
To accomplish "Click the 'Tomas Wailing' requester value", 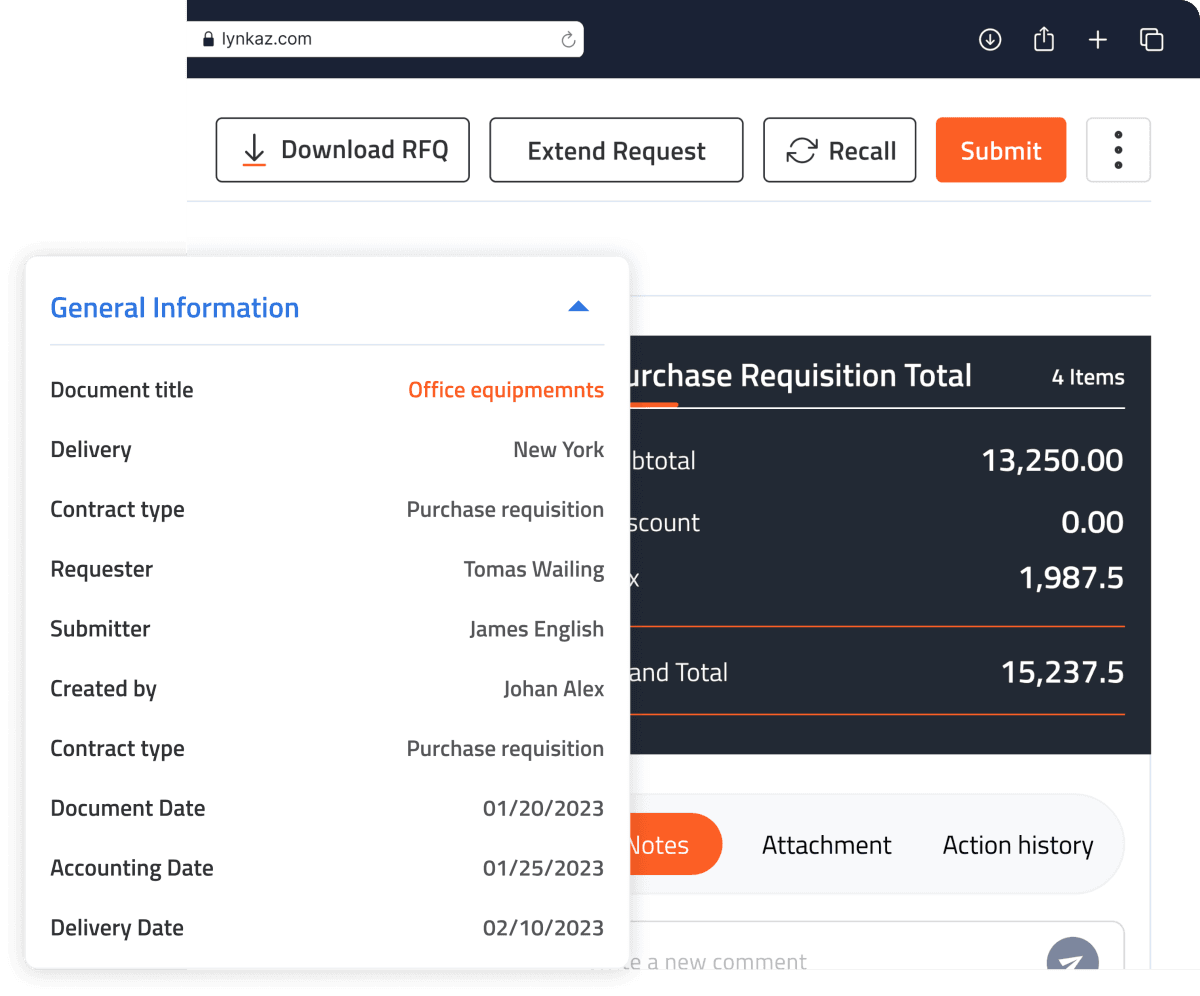I will [534, 569].
